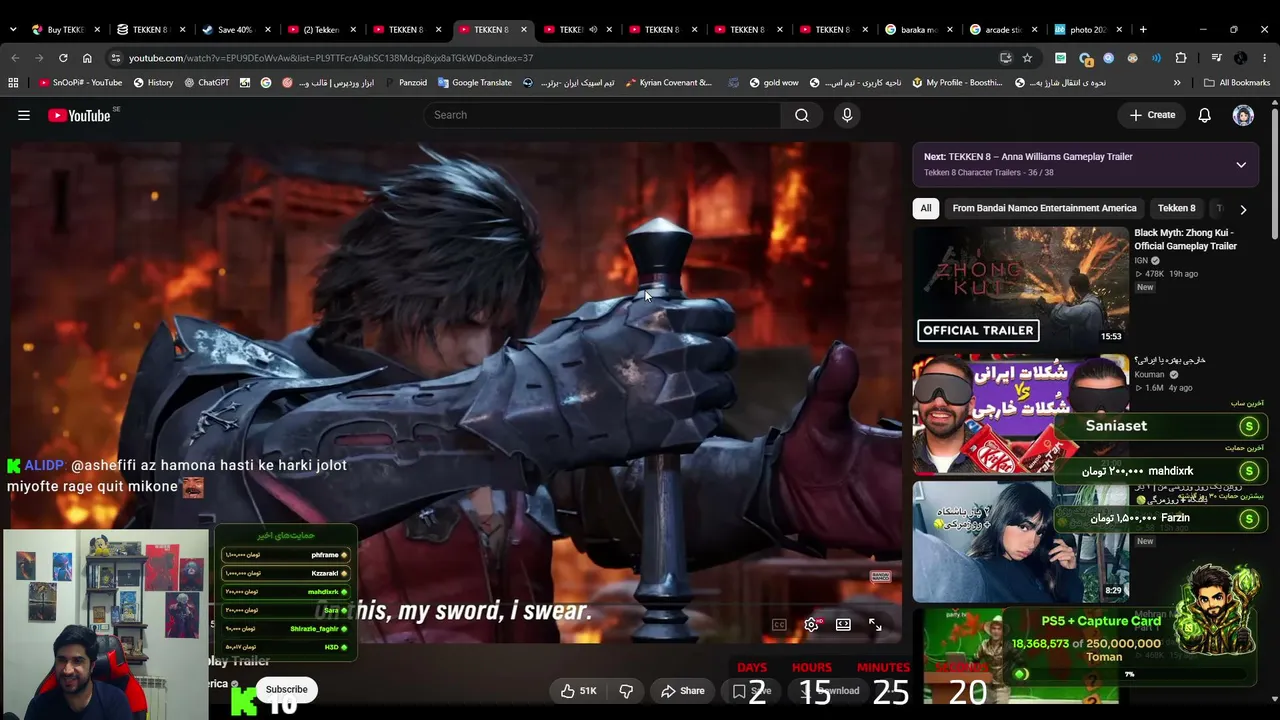Open the ChatGPT bookmark

click(x=206, y=83)
